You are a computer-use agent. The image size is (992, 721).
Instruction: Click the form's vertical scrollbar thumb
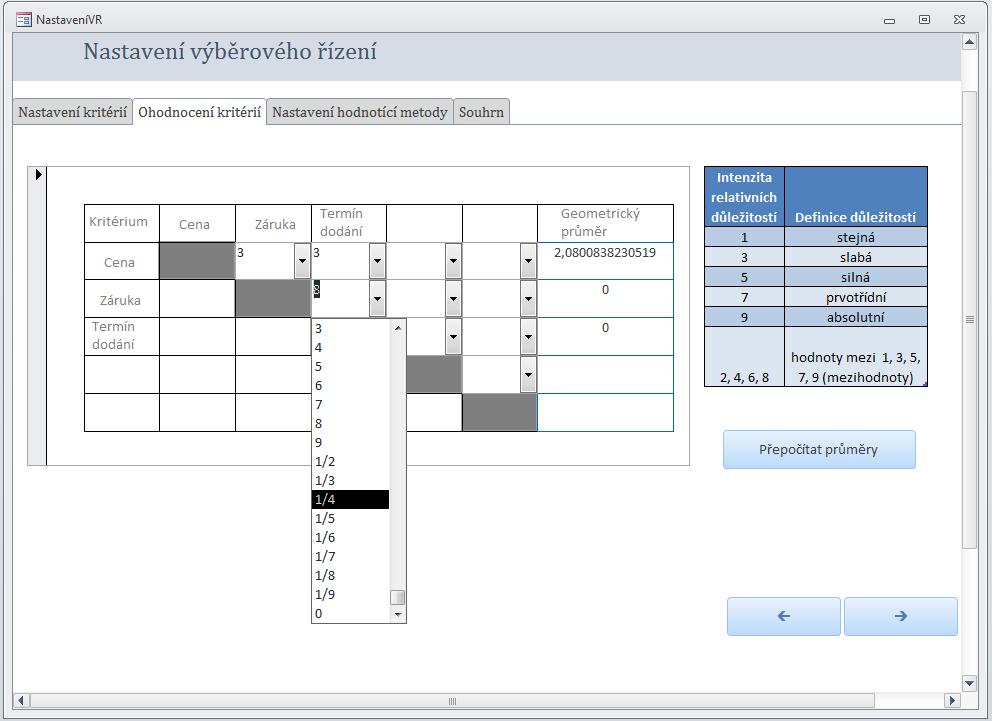[x=969, y=319]
